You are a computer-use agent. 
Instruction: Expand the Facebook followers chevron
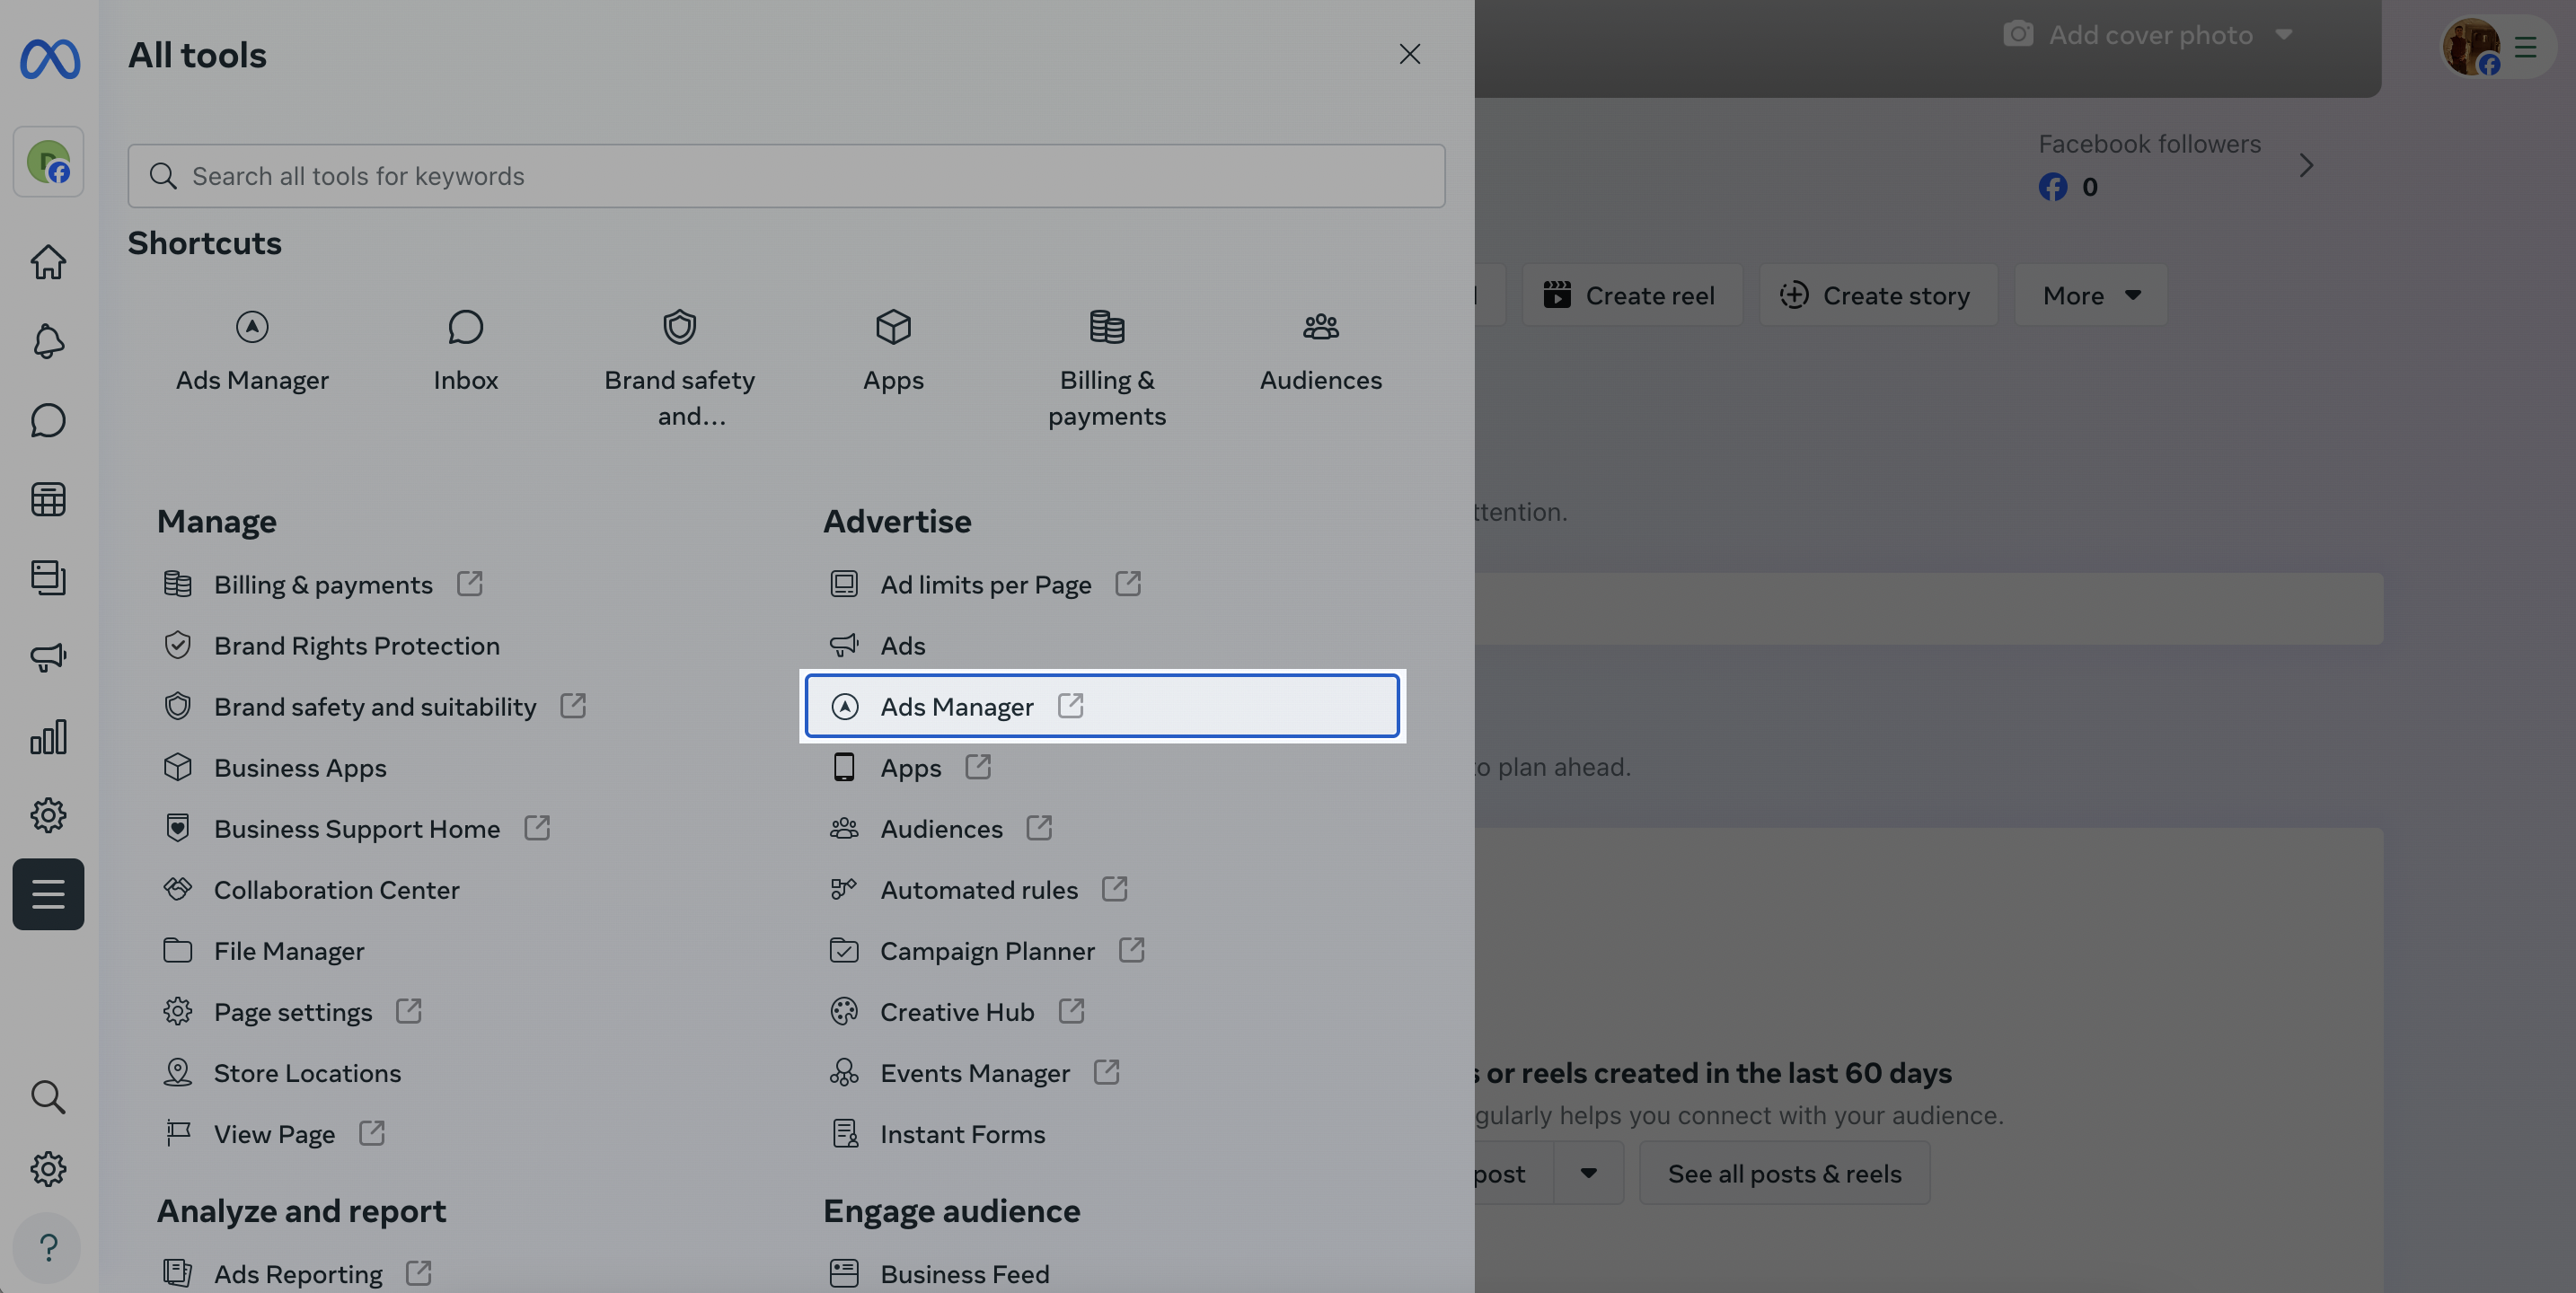pos(2306,165)
